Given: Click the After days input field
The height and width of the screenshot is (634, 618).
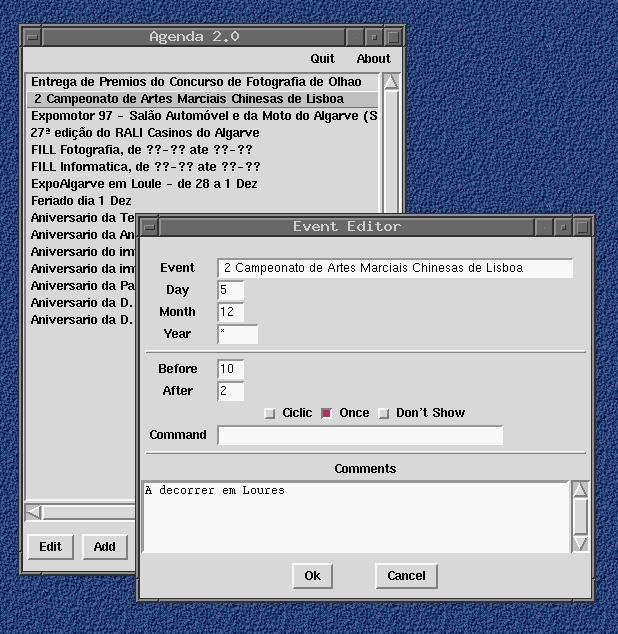Looking at the screenshot, I should click(231, 391).
